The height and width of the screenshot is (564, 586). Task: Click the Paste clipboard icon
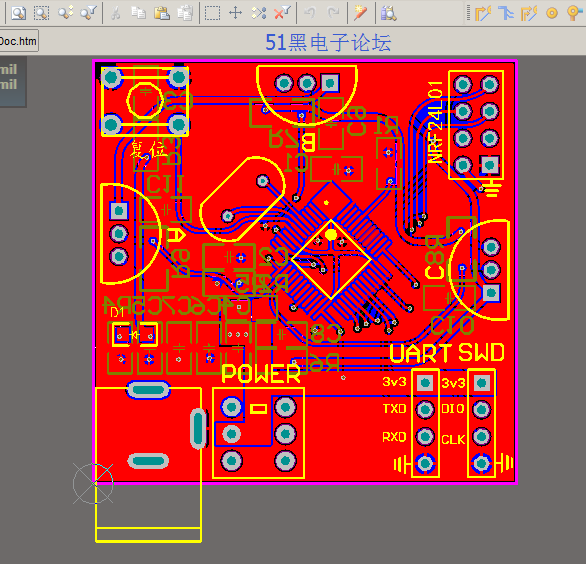[162, 13]
